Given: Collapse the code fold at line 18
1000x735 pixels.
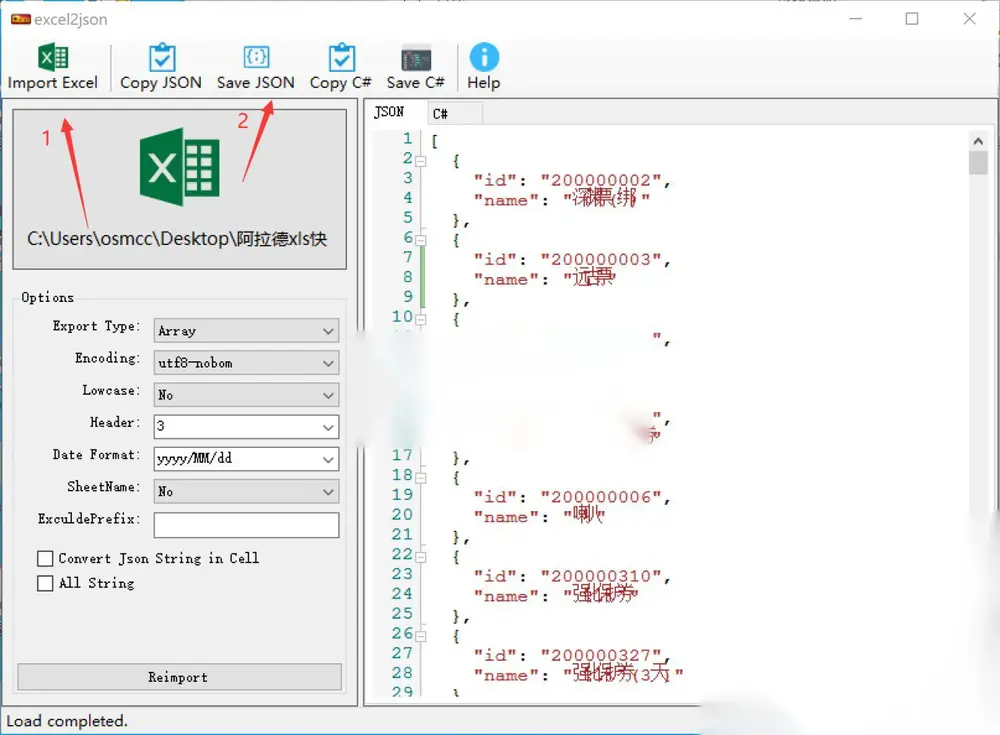Looking at the screenshot, I should (x=421, y=478).
